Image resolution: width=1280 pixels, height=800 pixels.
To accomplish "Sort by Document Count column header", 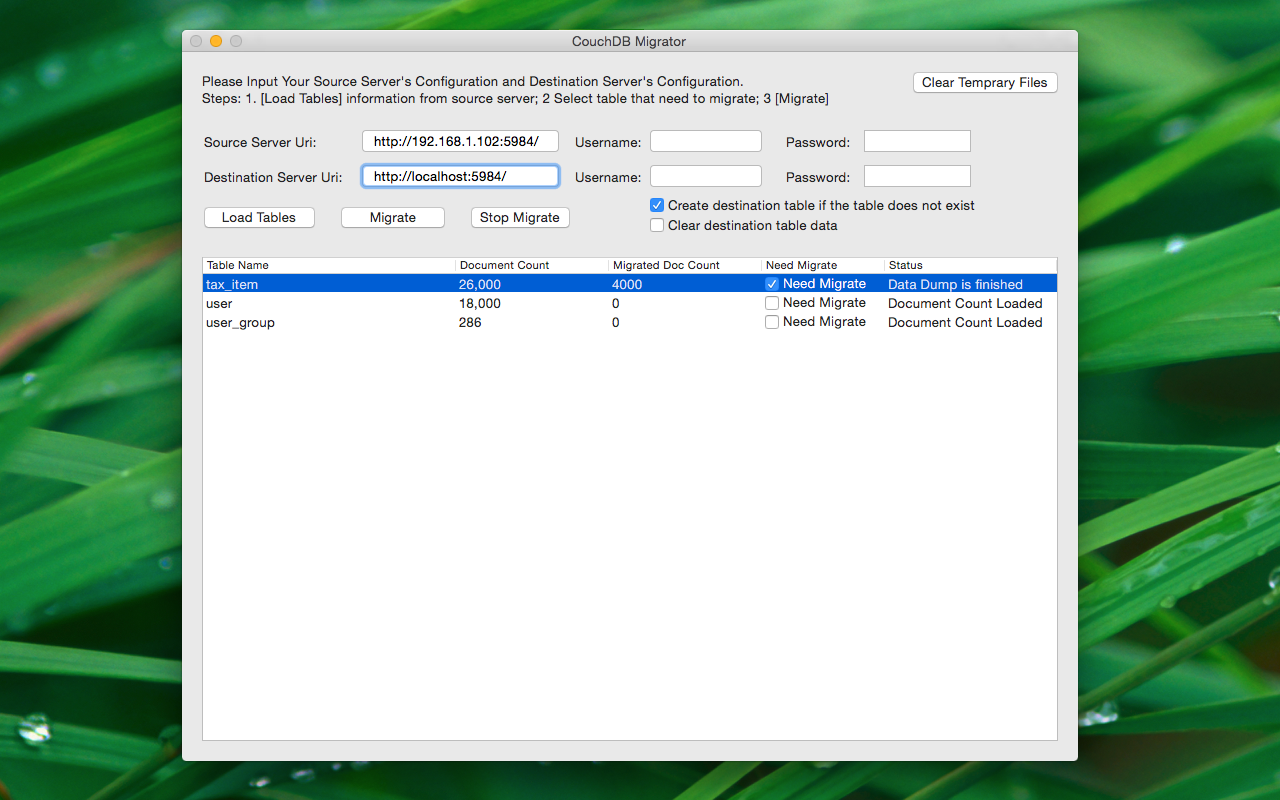I will pyautogui.click(x=531, y=265).
